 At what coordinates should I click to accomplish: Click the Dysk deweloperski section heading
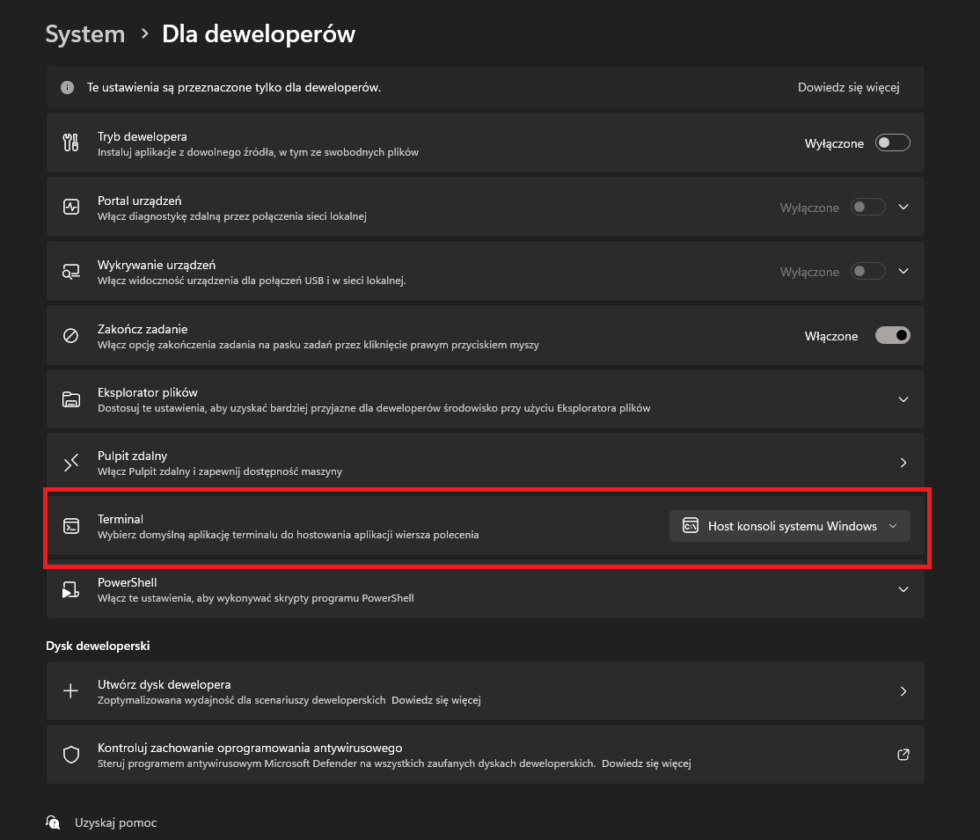pyautogui.click(x=98, y=646)
